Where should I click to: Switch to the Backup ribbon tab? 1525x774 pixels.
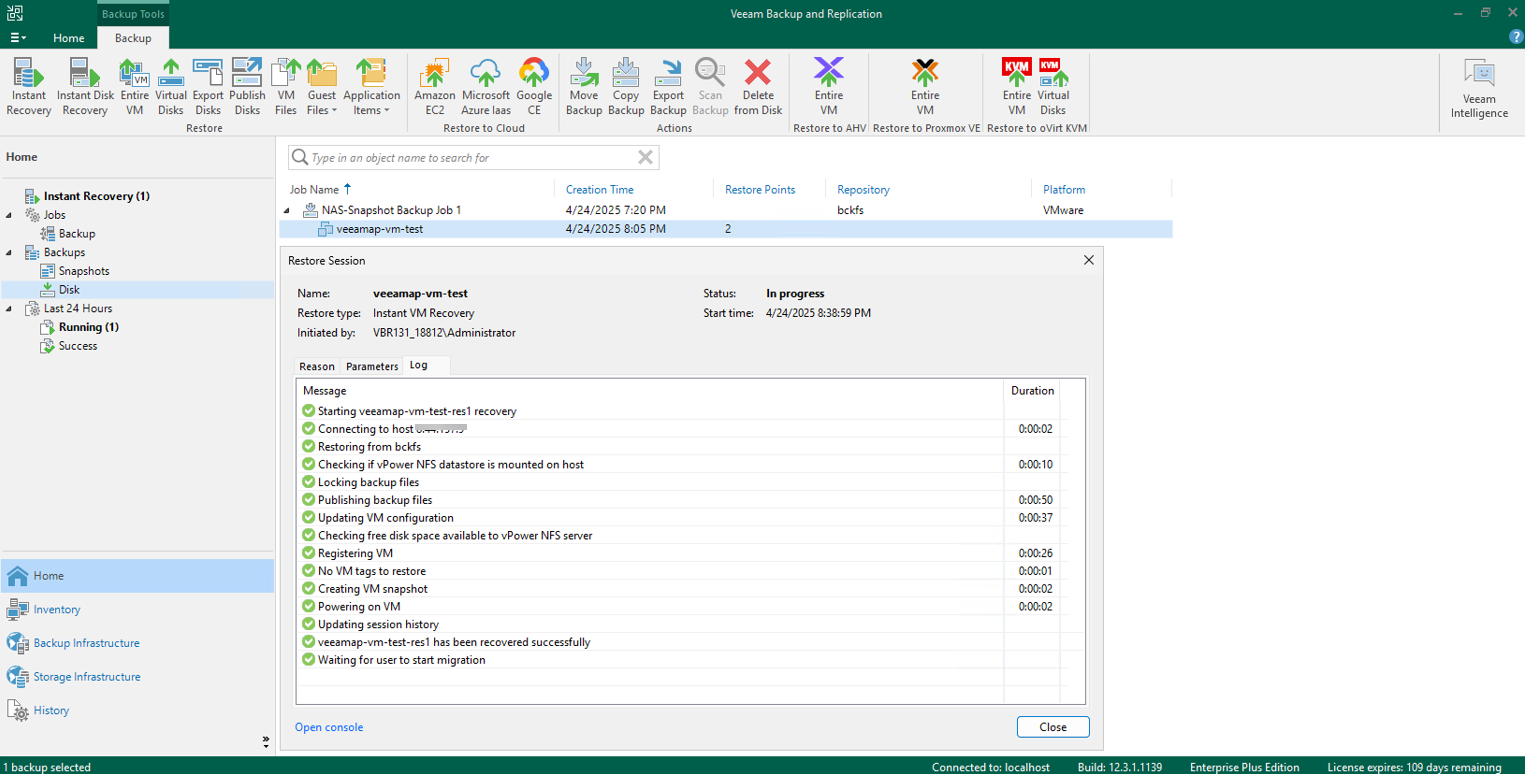tap(133, 38)
